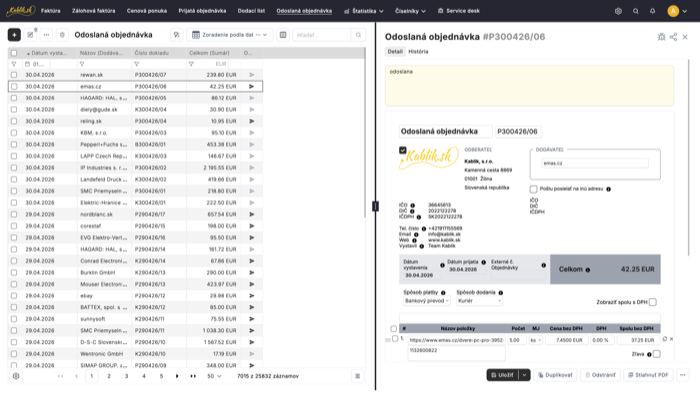The image size is (700, 393).
Task: Toggle the Zľava checkbox
Action: pos(657,354)
